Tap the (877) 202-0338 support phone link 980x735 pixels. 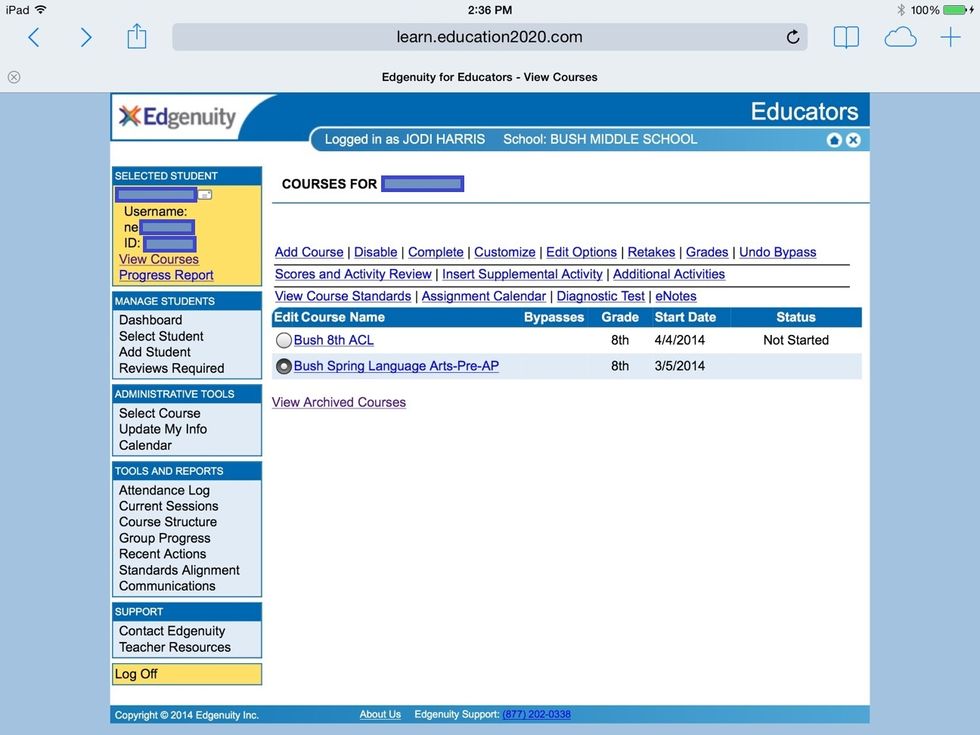point(536,714)
